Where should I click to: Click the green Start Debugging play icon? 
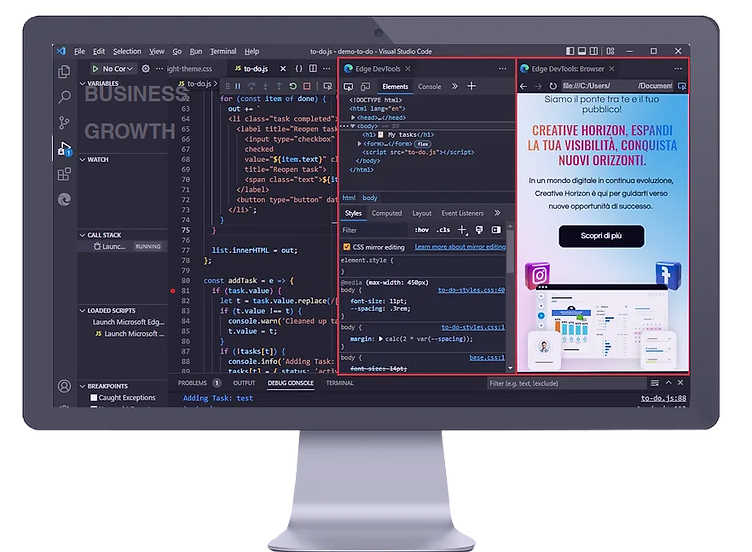point(95,69)
